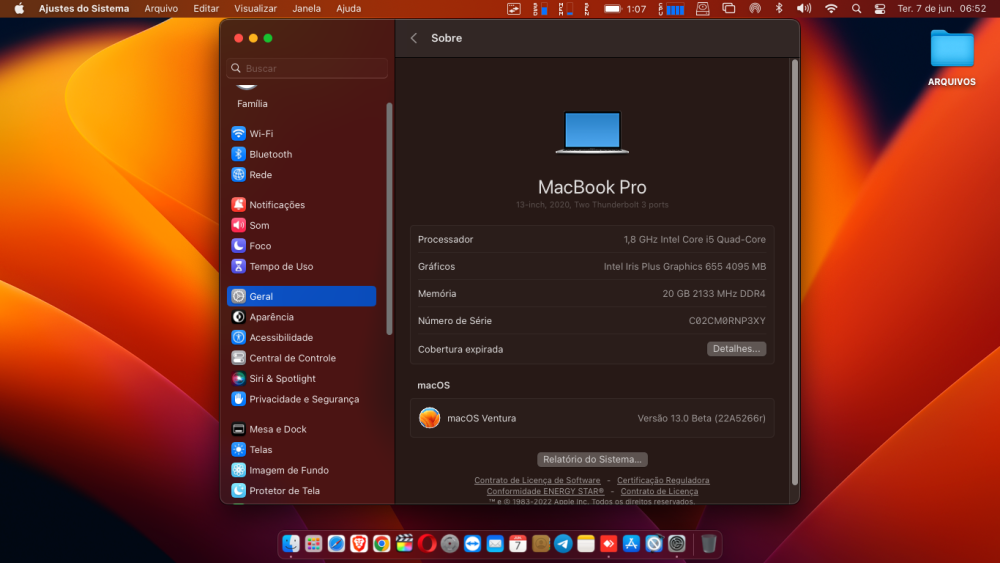Open Spotlight search in menu bar
Viewport: 1000px width, 563px height.
856,8
